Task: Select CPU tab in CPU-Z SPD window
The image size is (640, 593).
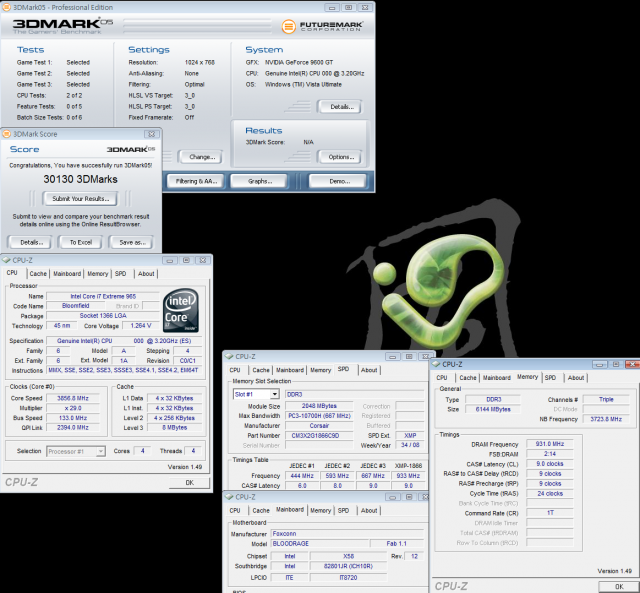Action: [x=235, y=370]
